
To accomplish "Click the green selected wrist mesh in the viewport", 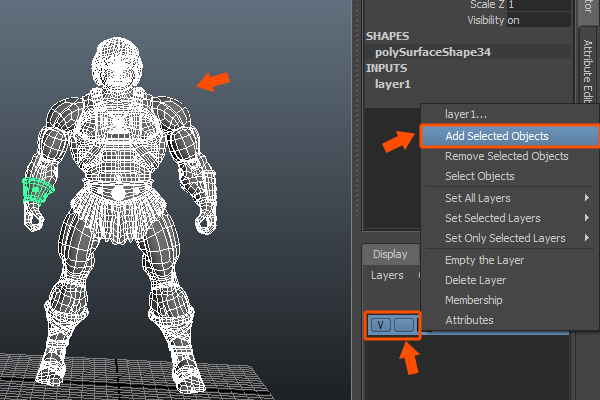I will [38, 190].
